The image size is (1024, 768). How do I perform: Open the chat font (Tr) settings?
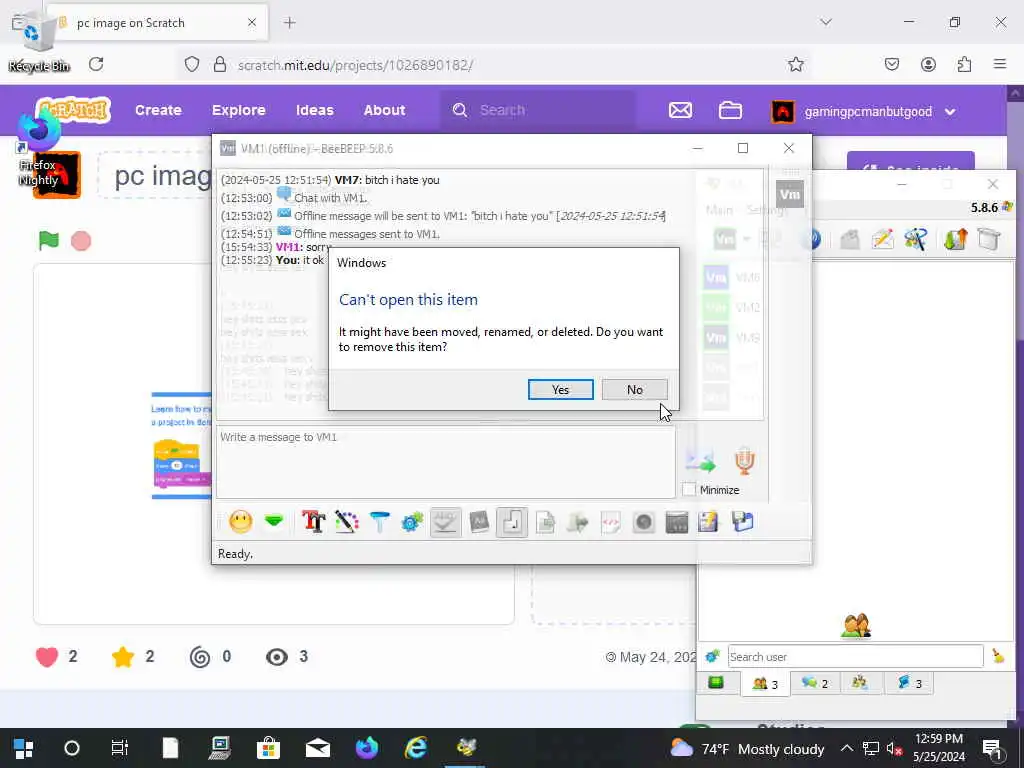pyautogui.click(x=313, y=522)
